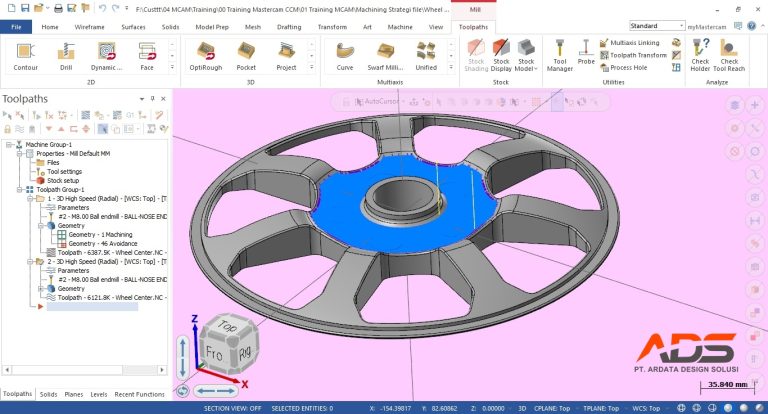This screenshot has height=414, width=768.
Task: Click Process Hole
Action: [624, 68]
